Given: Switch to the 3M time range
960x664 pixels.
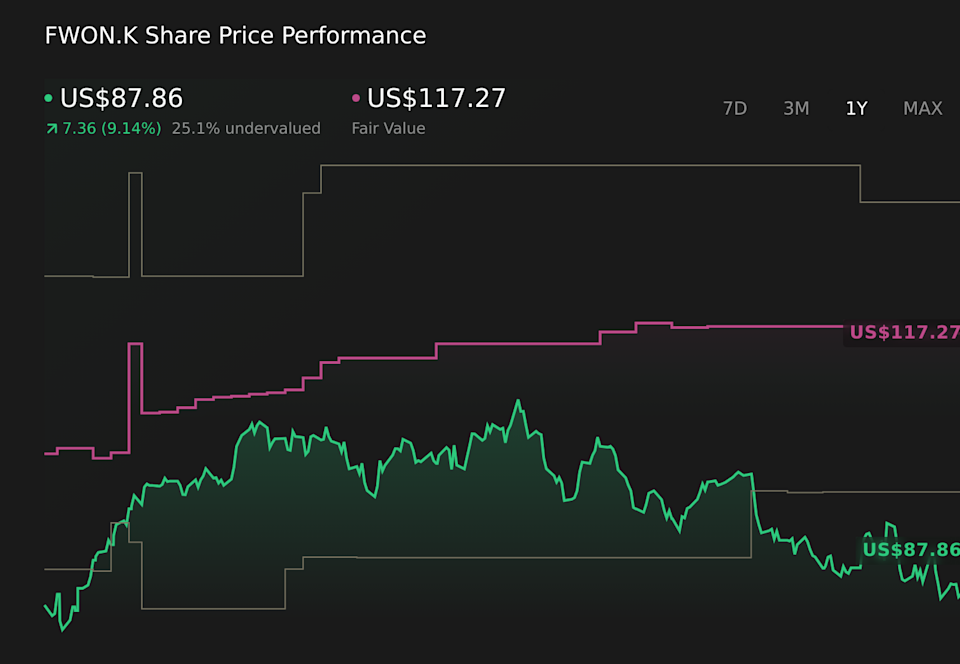Looking at the screenshot, I should [796, 108].
